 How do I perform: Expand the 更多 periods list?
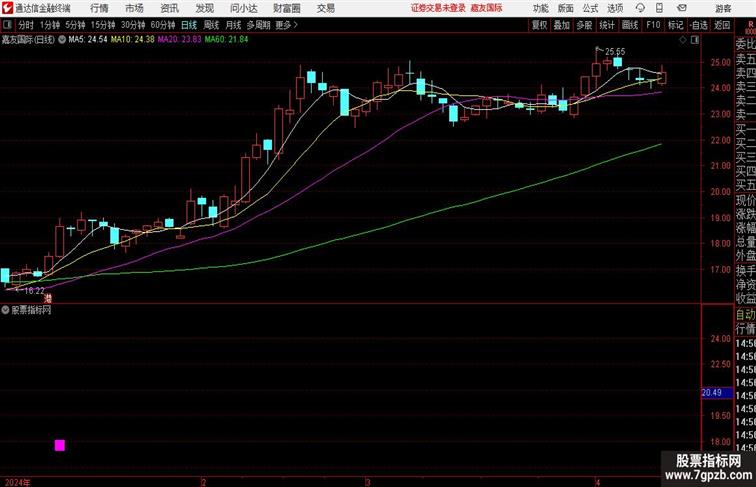click(286, 25)
